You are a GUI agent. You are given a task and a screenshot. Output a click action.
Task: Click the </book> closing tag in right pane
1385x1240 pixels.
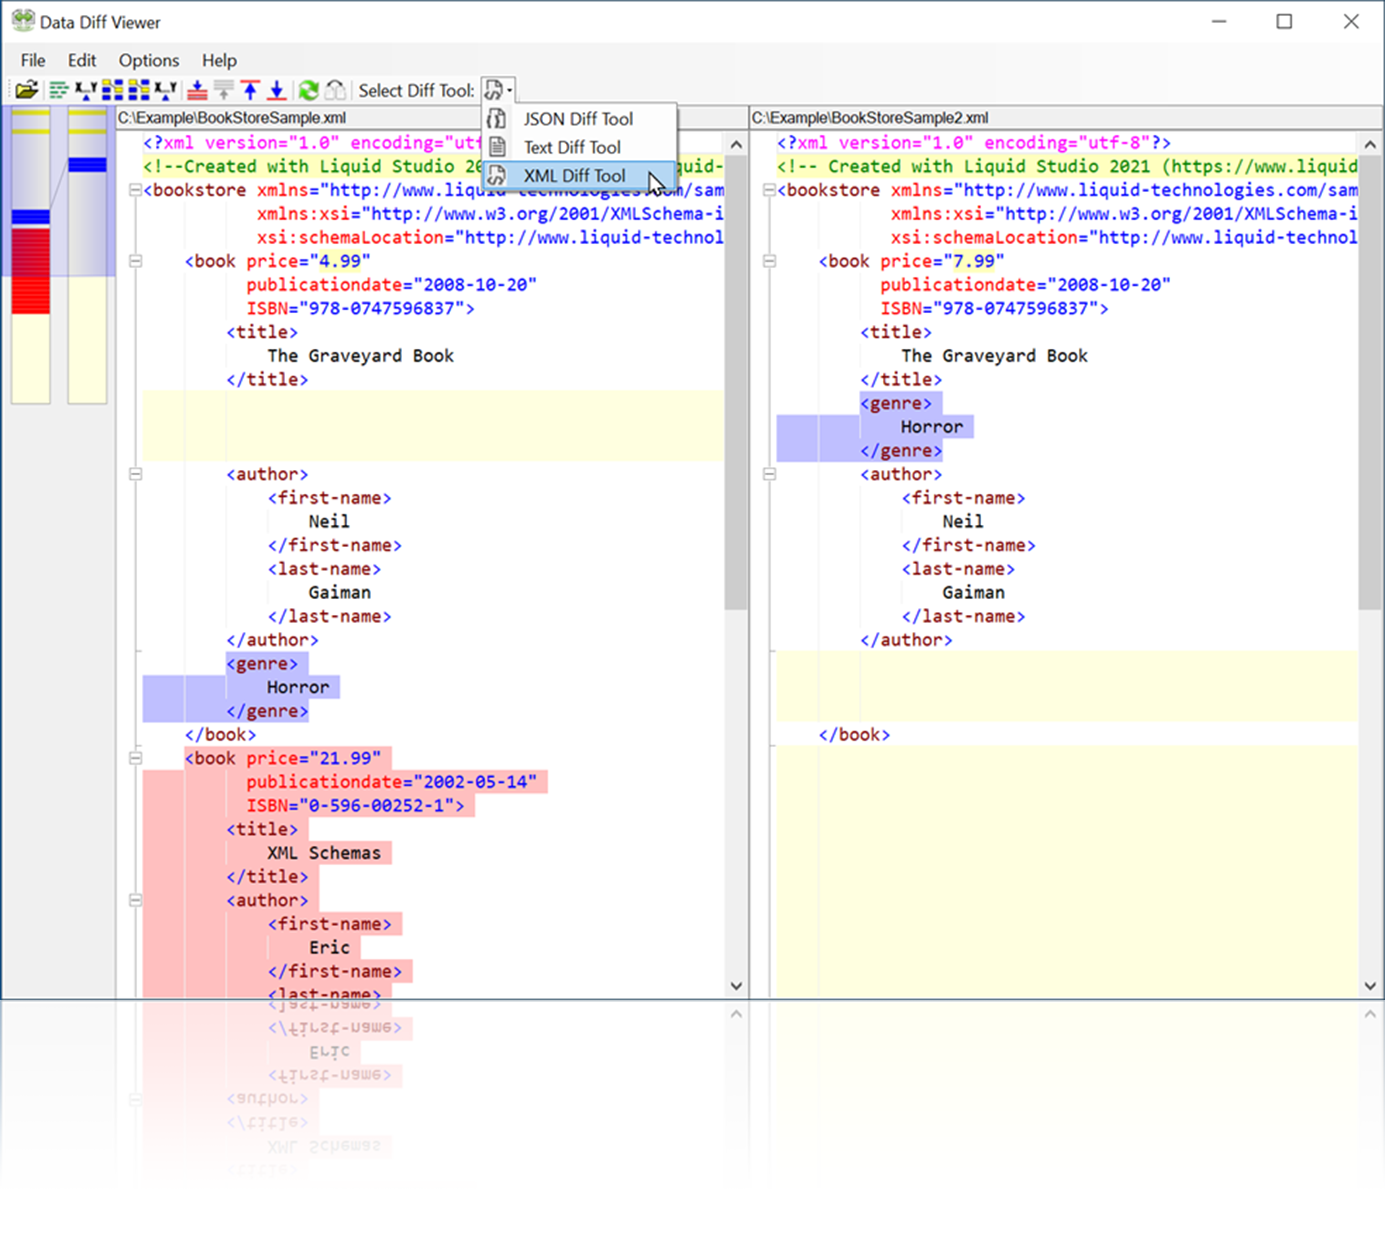(x=854, y=734)
